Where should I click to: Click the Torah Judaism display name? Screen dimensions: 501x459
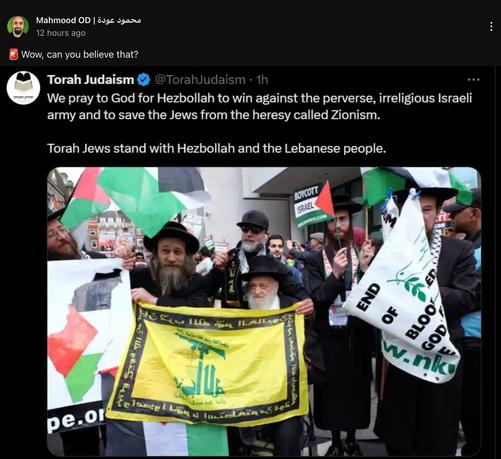coord(90,80)
